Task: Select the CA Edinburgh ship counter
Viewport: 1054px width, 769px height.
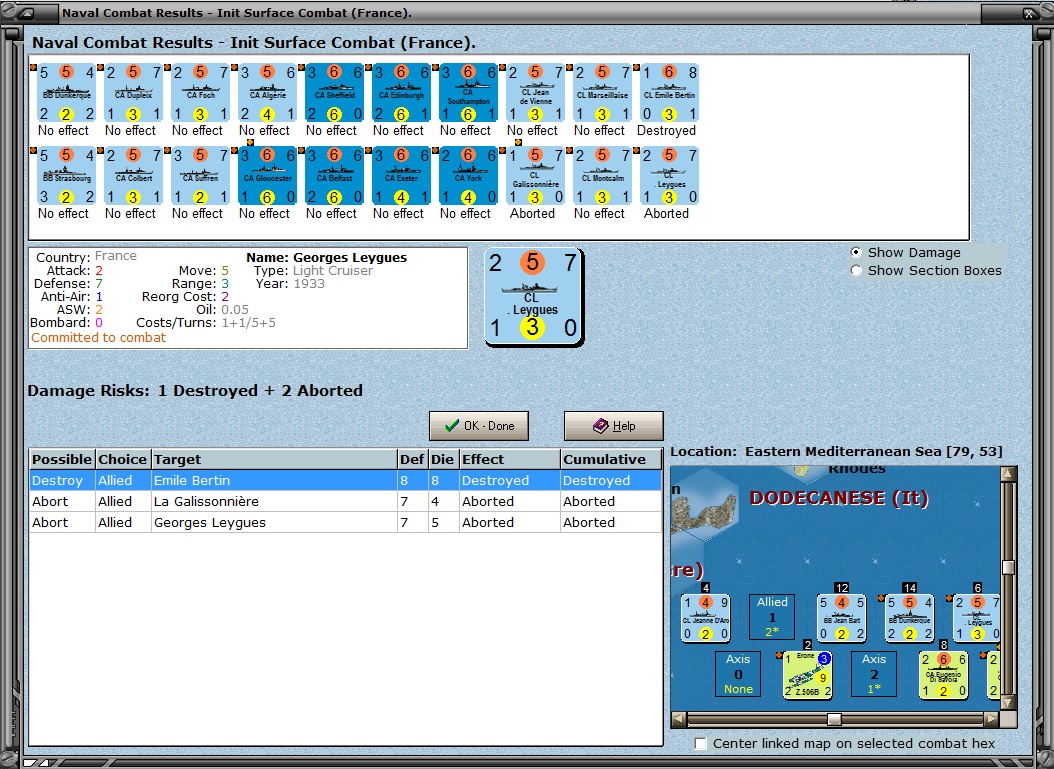Action: coord(401,93)
